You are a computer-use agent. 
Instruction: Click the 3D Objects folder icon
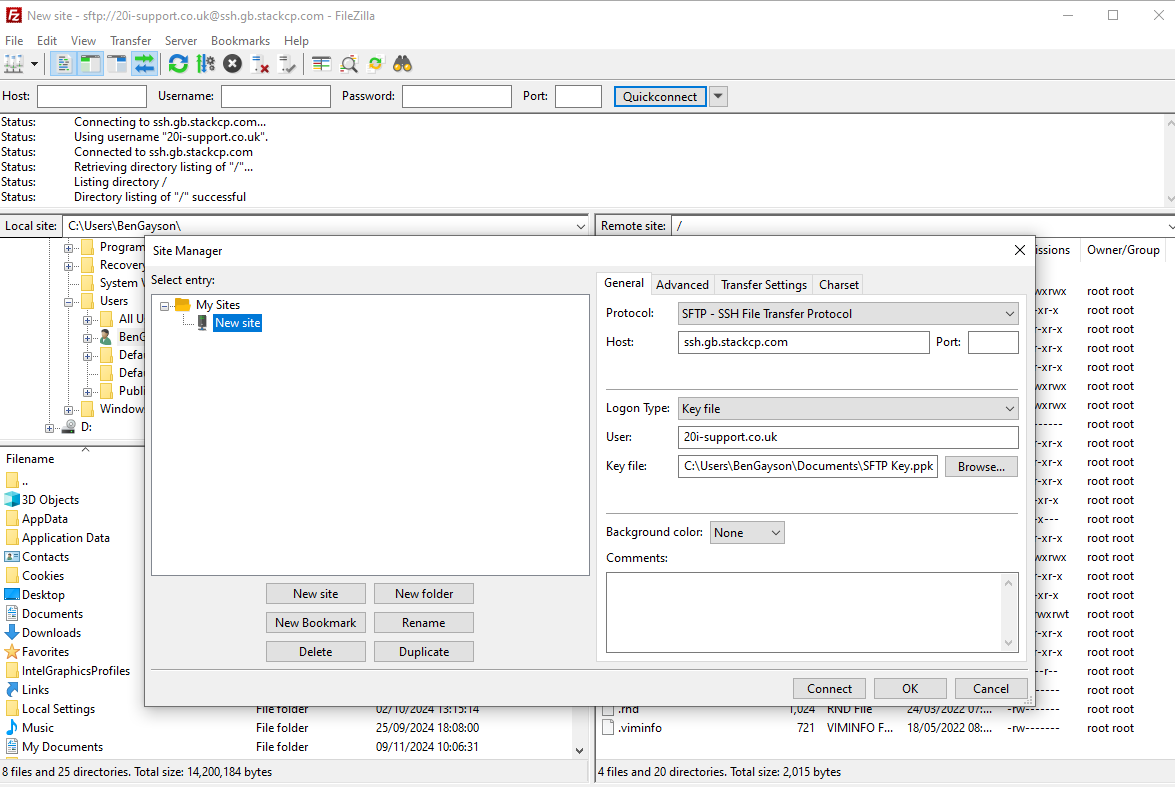12,500
